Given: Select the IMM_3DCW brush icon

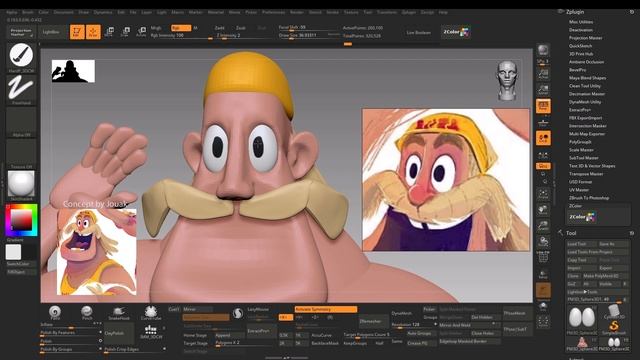Looking at the screenshot, I should point(151,332).
